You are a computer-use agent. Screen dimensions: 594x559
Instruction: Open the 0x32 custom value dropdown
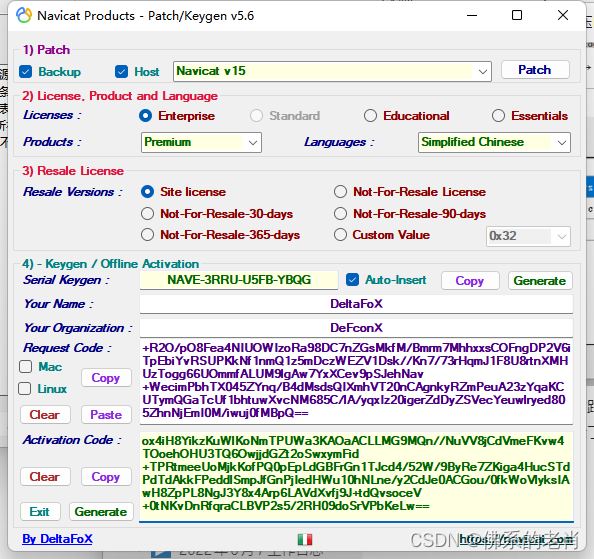(528, 236)
